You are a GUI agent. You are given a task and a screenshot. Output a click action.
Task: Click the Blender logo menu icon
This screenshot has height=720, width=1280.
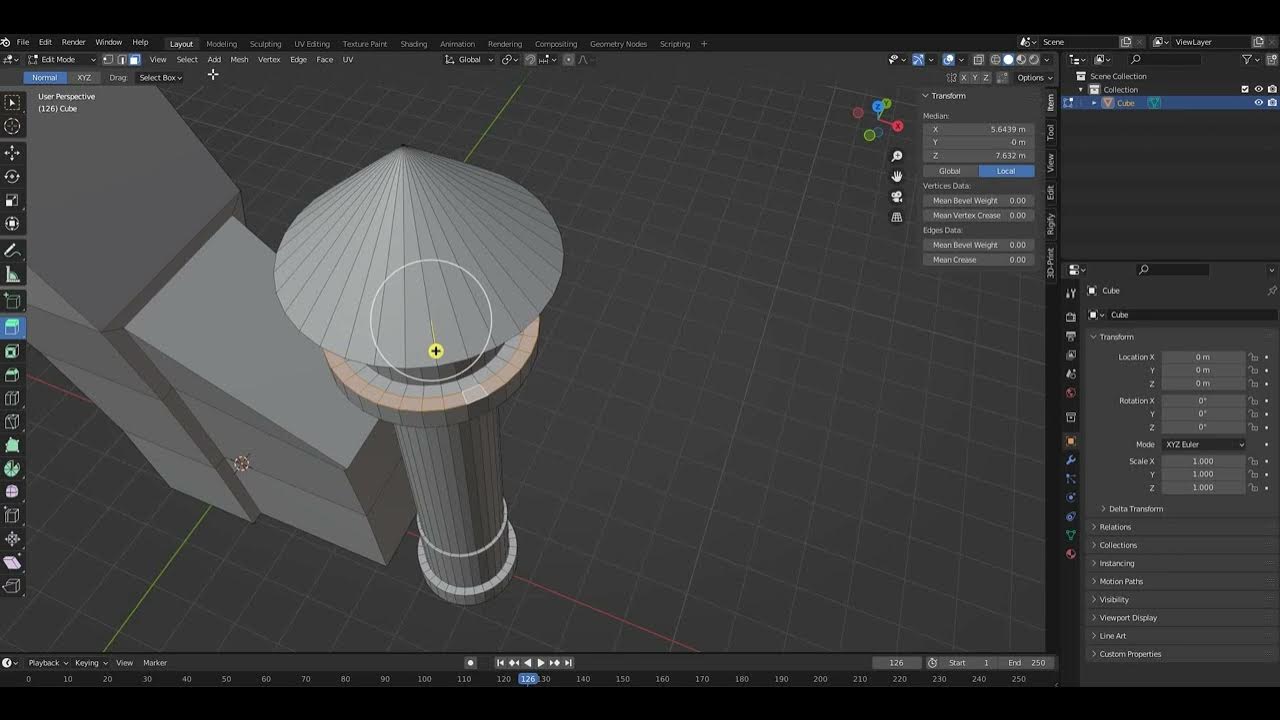tap(6, 42)
